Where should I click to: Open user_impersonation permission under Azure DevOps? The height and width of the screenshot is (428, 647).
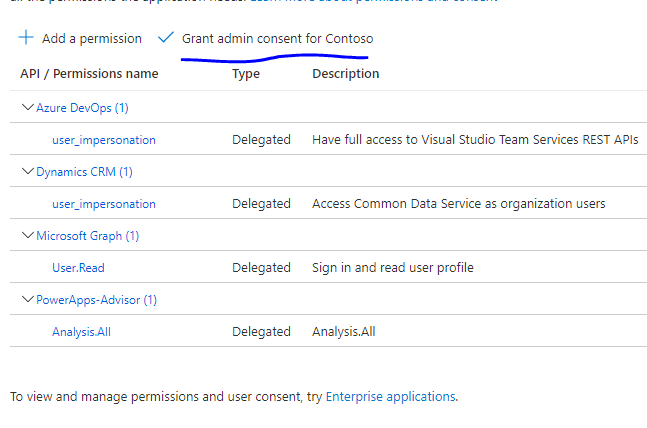tap(104, 140)
